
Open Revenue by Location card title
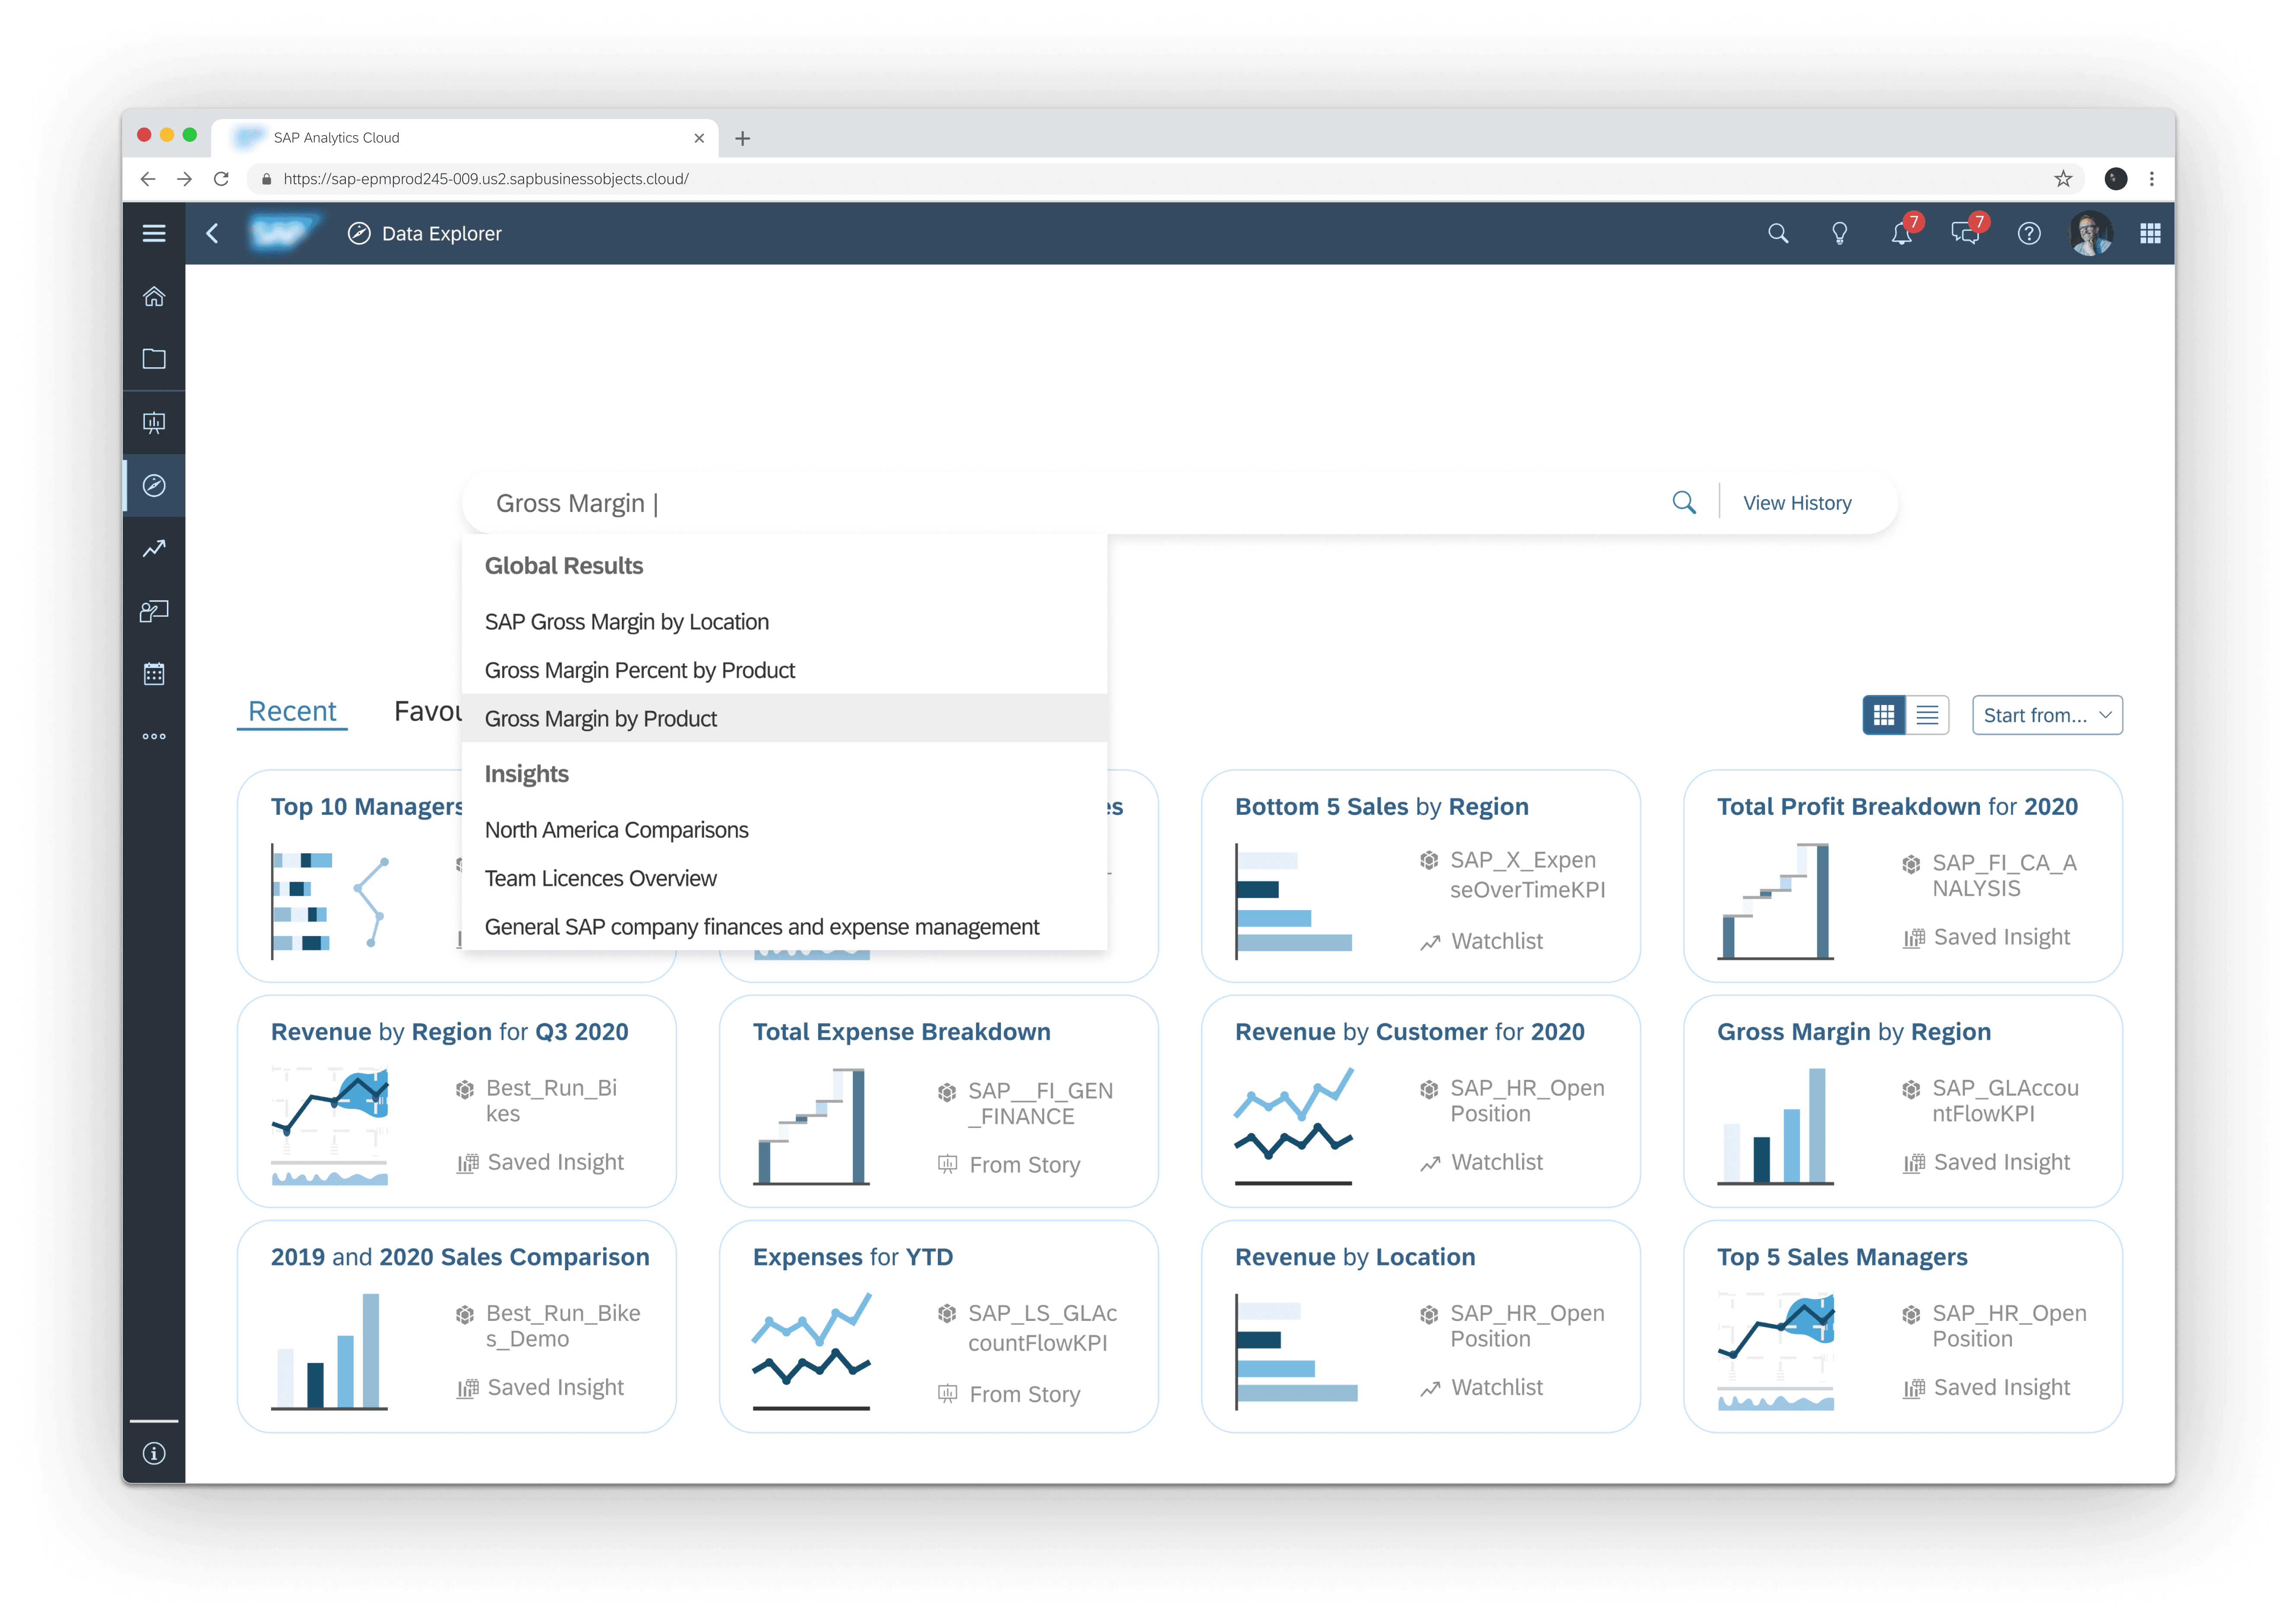(1355, 1257)
